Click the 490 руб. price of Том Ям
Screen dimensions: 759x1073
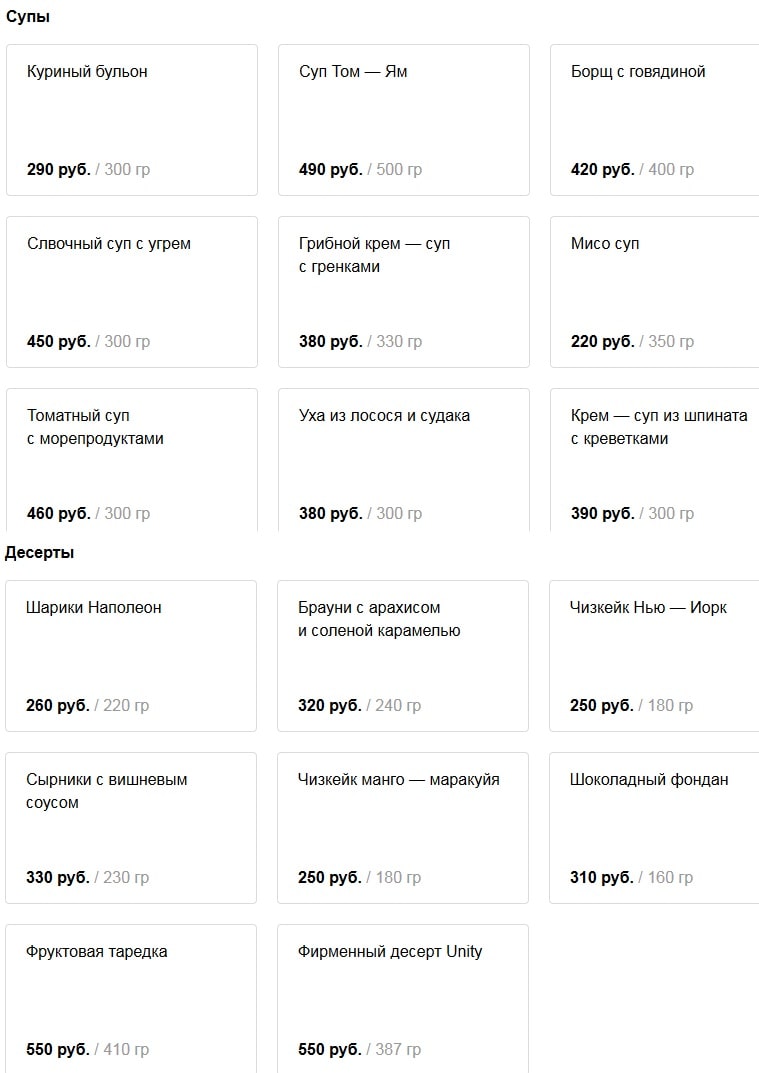[x=331, y=169]
